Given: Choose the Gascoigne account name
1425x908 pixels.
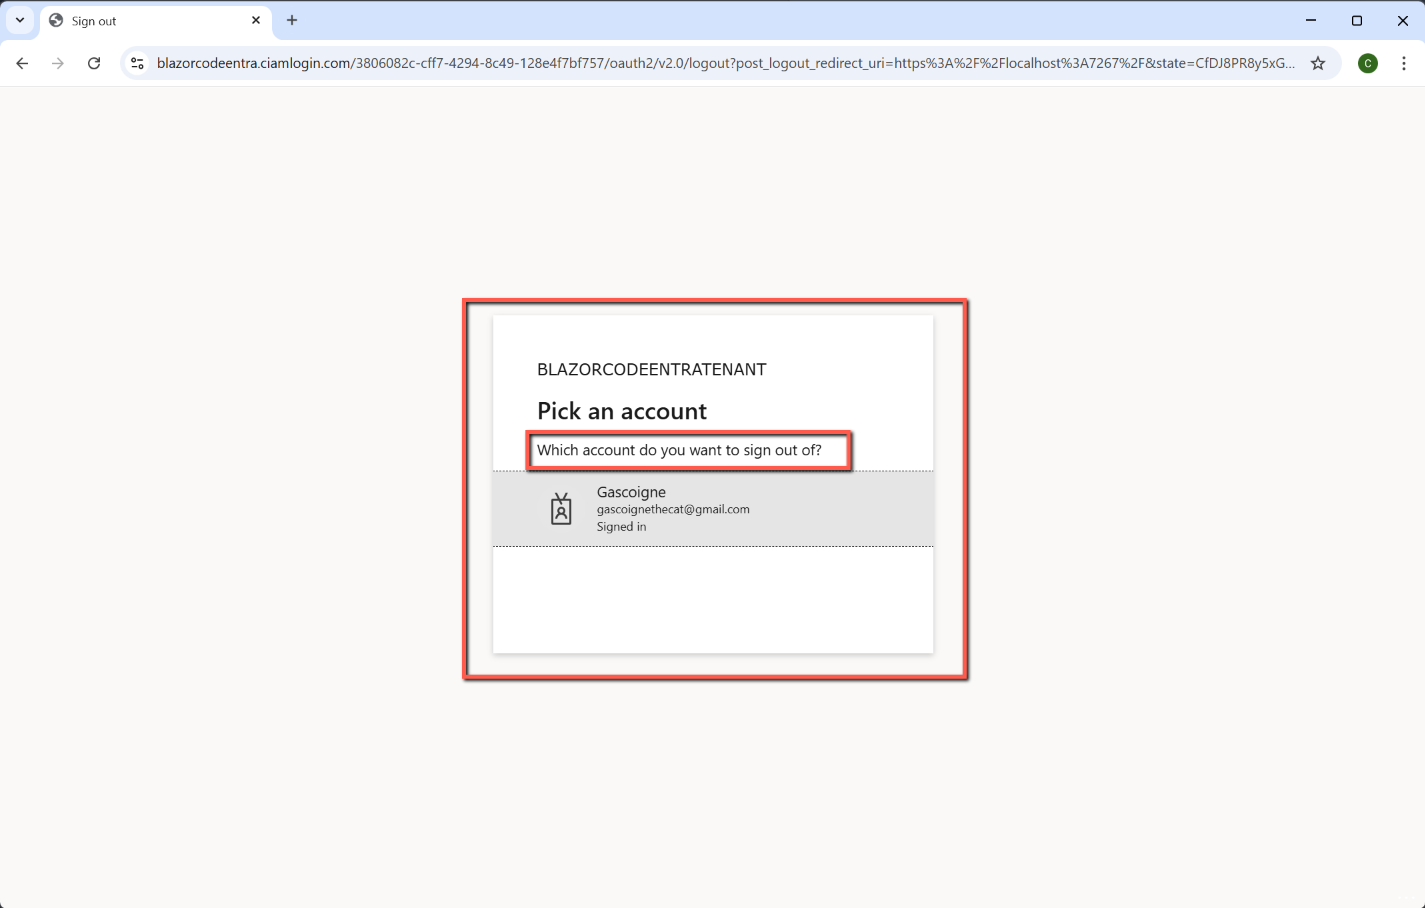Looking at the screenshot, I should point(631,492).
